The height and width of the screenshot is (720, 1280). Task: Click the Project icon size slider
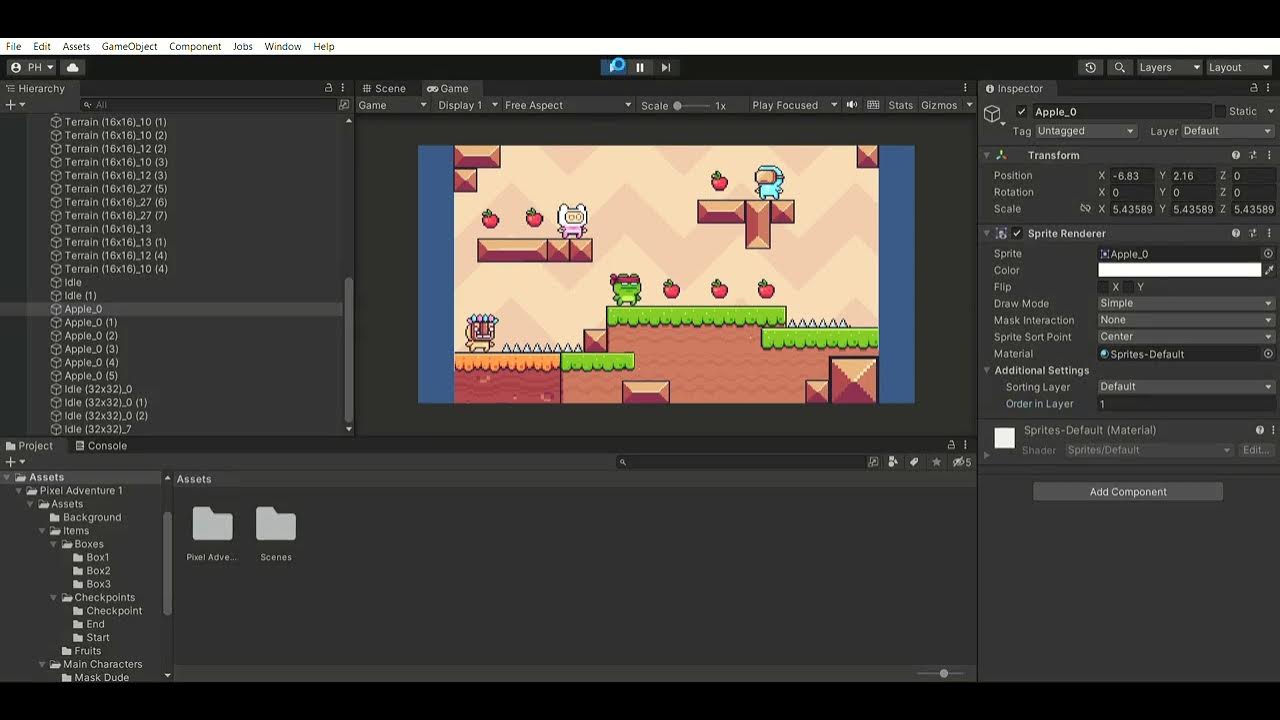[x=943, y=673]
